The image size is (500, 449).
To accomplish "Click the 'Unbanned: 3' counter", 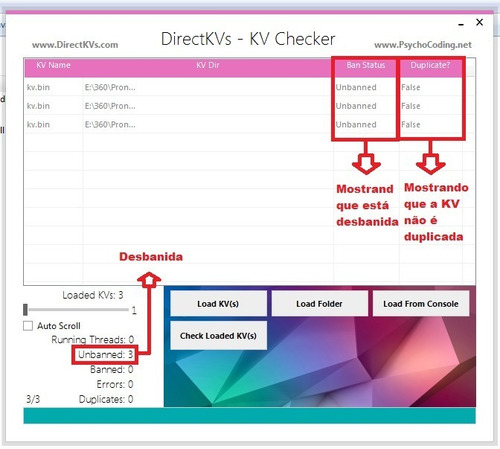I will pyautogui.click(x=105, y=355).
